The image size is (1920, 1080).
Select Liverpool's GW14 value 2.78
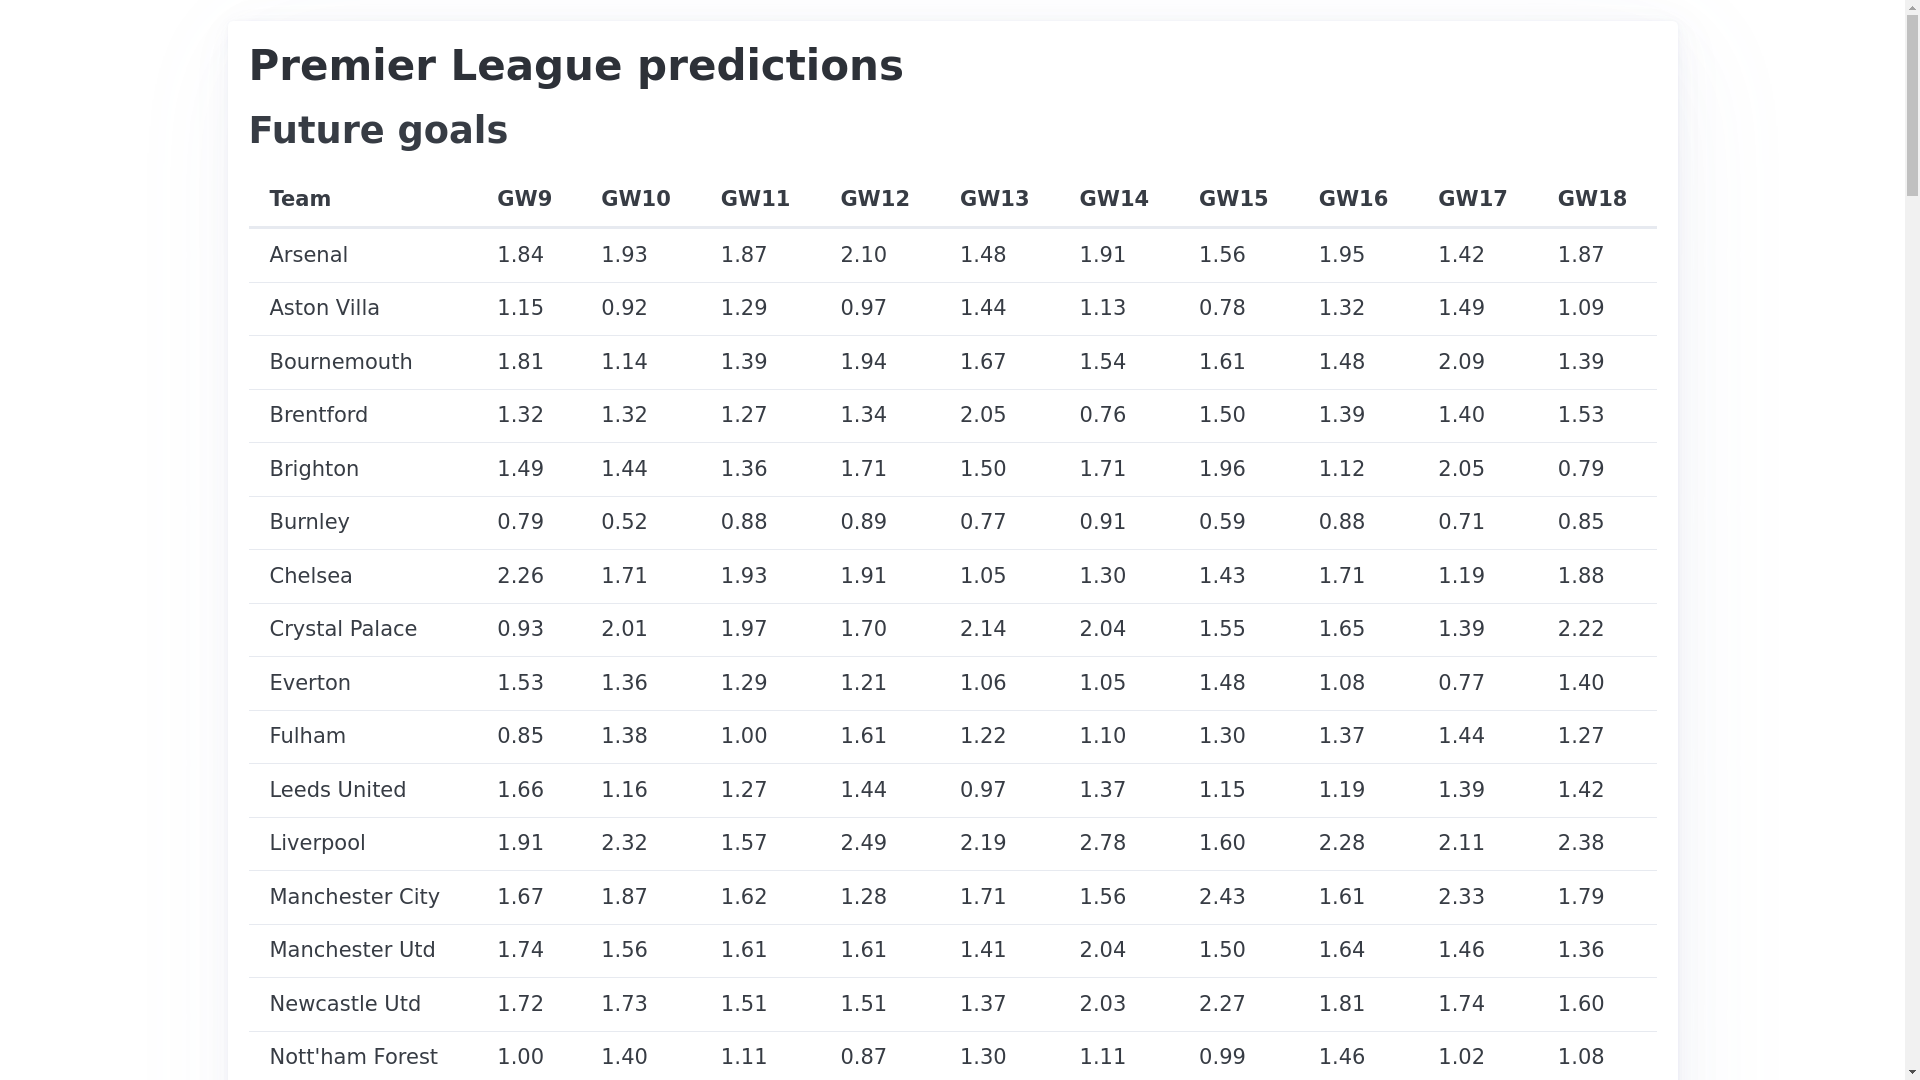(1102, 843)
